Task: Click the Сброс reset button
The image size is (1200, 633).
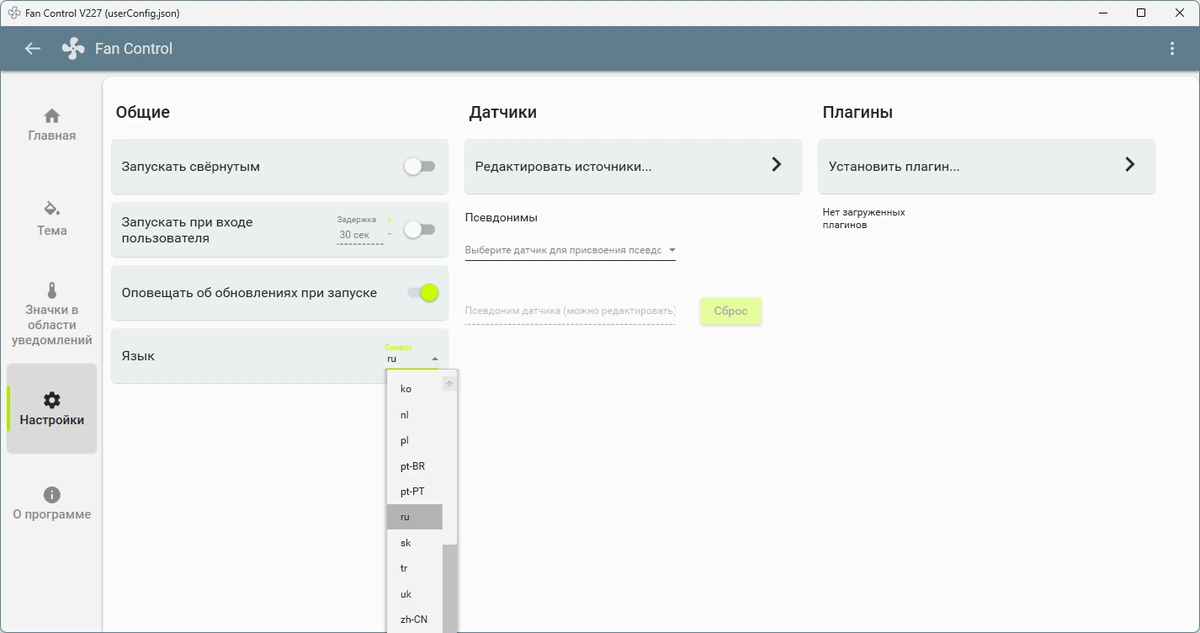Action: (731, 311)
